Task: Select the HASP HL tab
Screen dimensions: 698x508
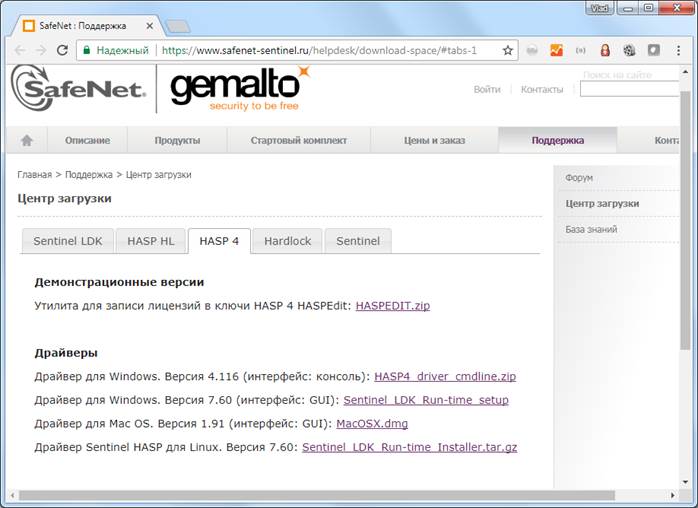Action: click(x=150, y=241)
